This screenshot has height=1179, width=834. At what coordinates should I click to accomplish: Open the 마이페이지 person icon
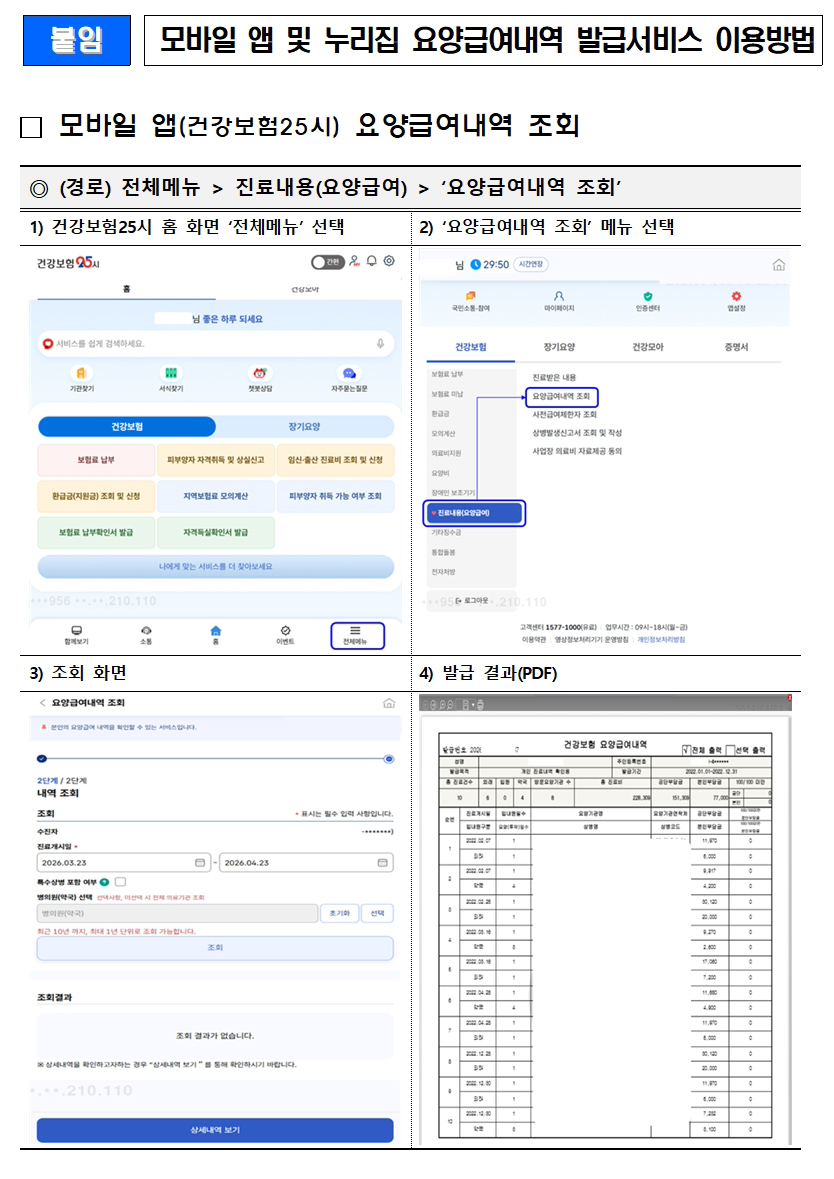coord(559,296)
